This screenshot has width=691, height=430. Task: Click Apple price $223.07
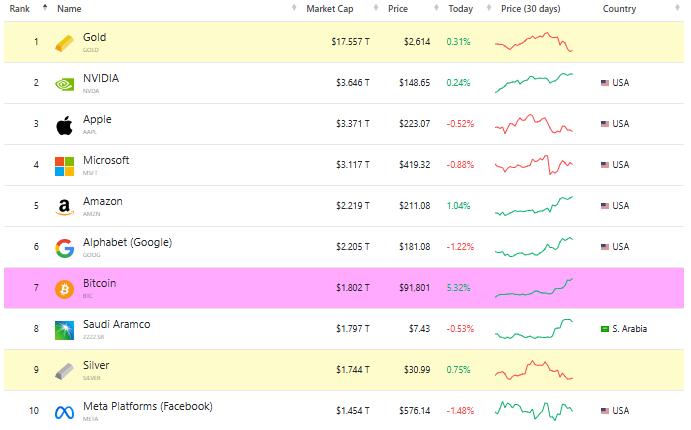coord(414,124)
